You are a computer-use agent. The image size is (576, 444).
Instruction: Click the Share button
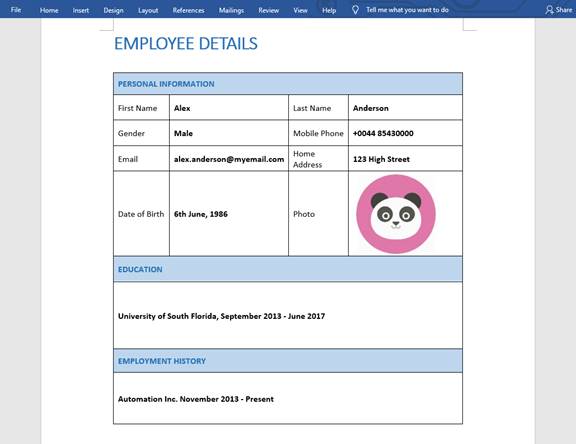[x=559, y=10]
